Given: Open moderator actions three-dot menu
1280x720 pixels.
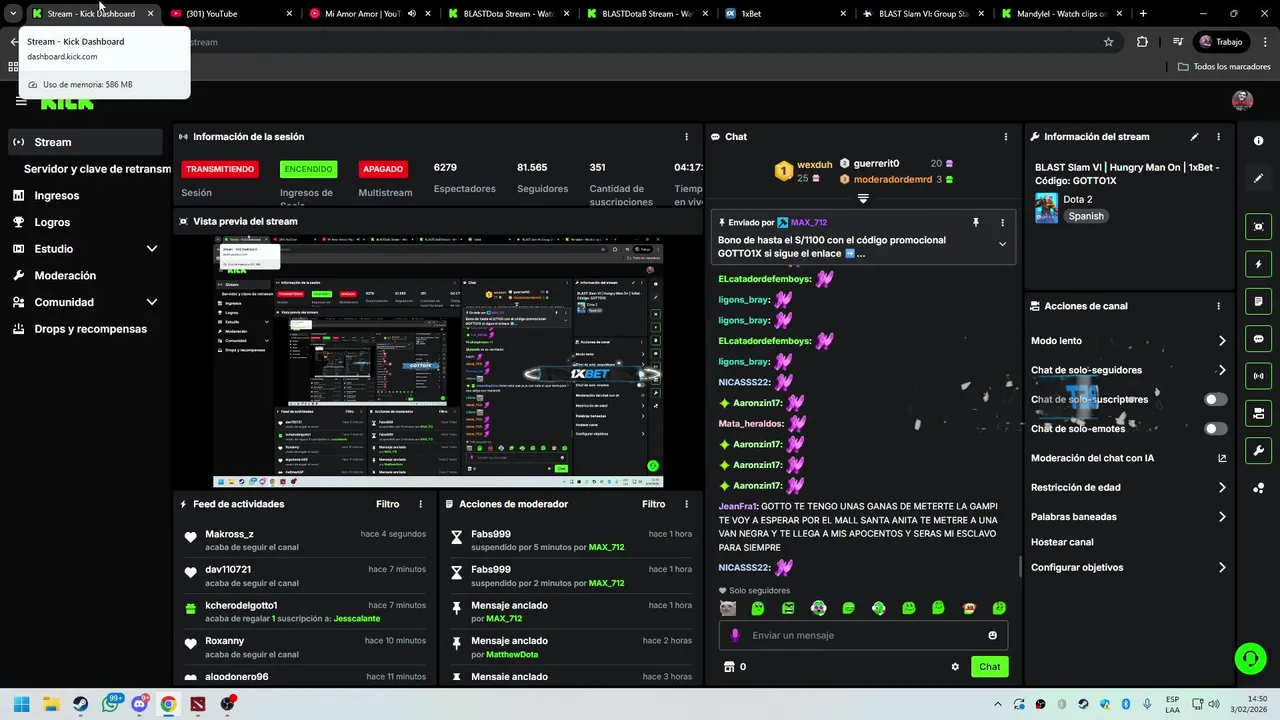Looking at the screenshot, I should (686, 505).
